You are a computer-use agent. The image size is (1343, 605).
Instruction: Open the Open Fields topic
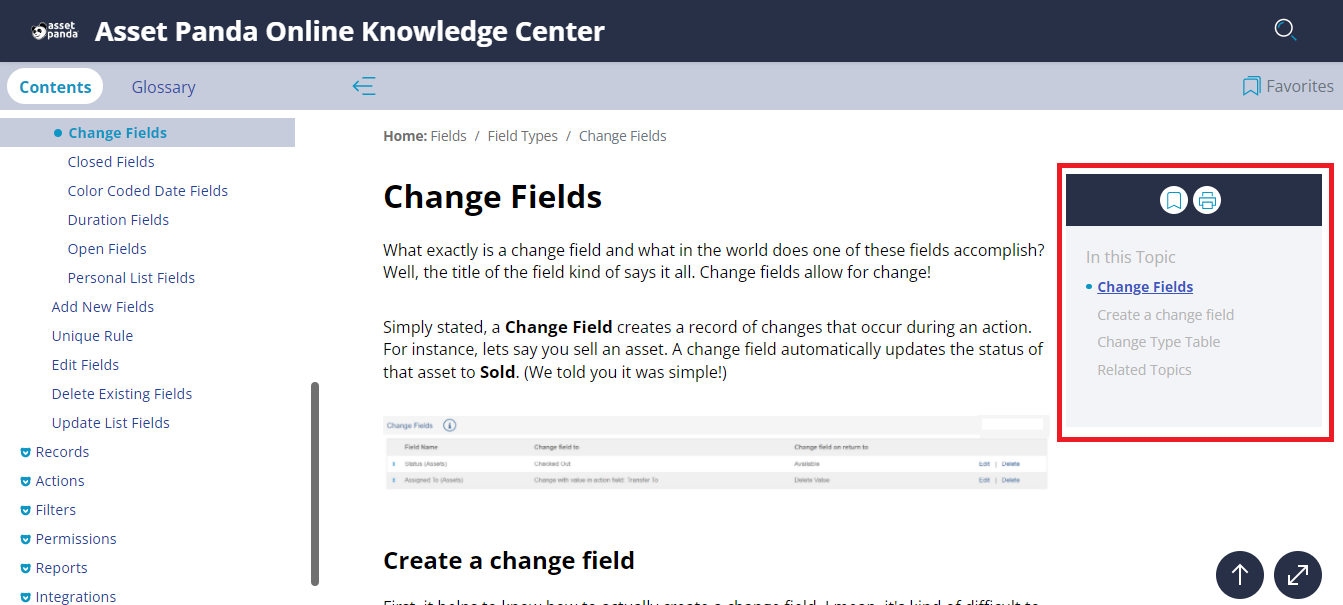[107, 249]
